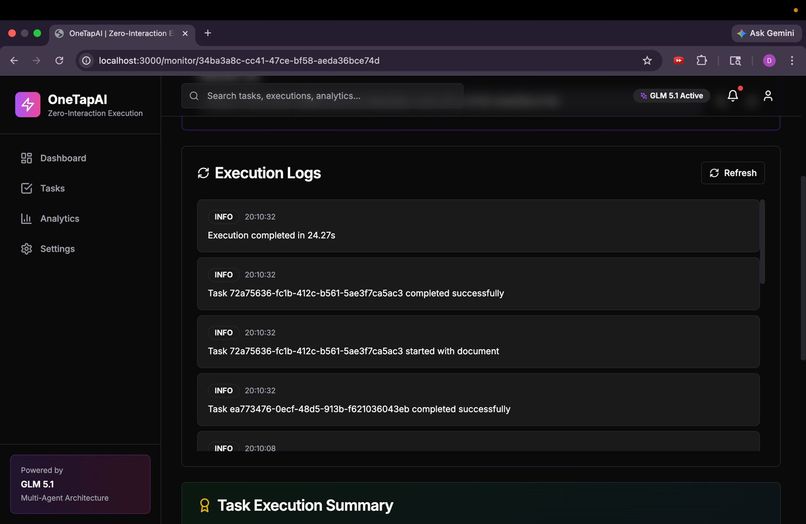Click the Task Execution Summary award icon
Image resolution: width=806 pixels, height=524 pixels.
[205, 505]
